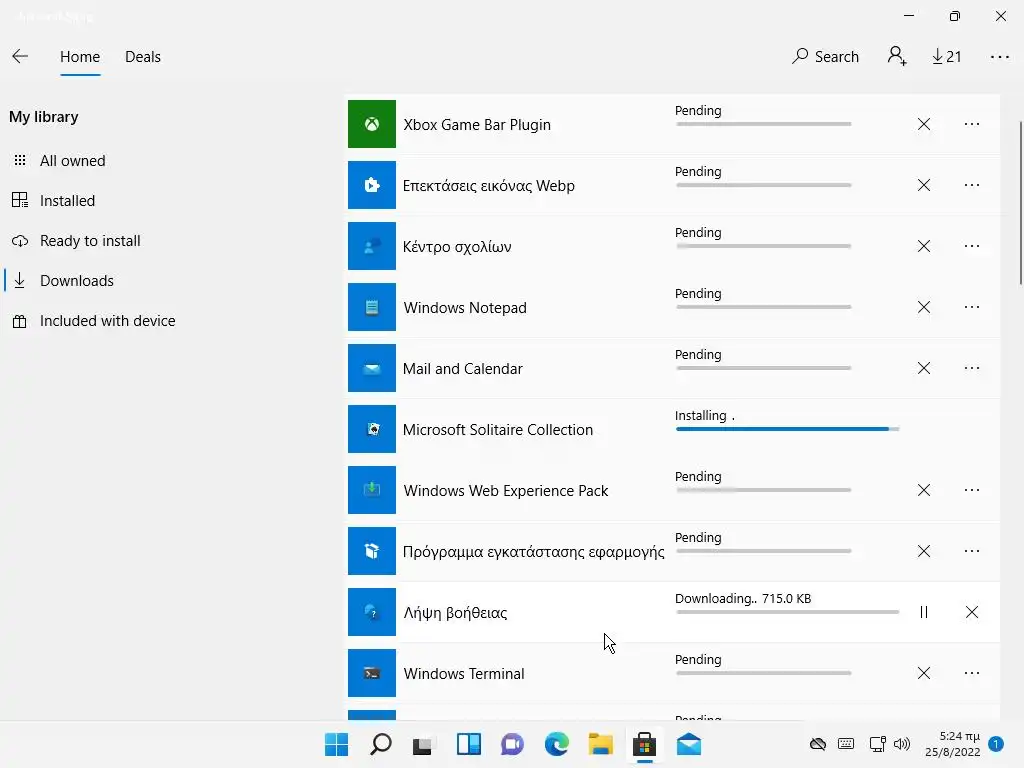
Task: Cancel the Mail and Calendar download
Action: [x=923, y=368]
